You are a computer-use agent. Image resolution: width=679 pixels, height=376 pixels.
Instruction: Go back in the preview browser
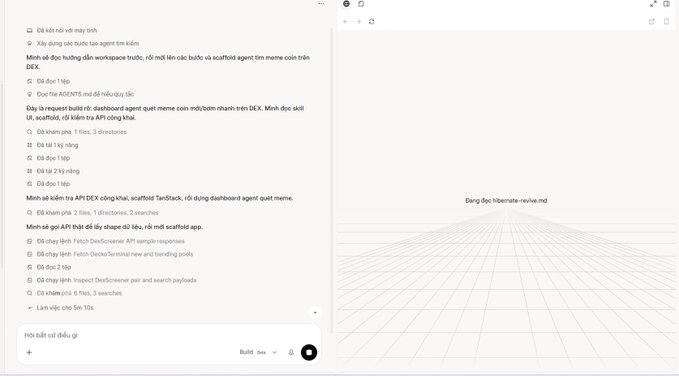(346, 21)
